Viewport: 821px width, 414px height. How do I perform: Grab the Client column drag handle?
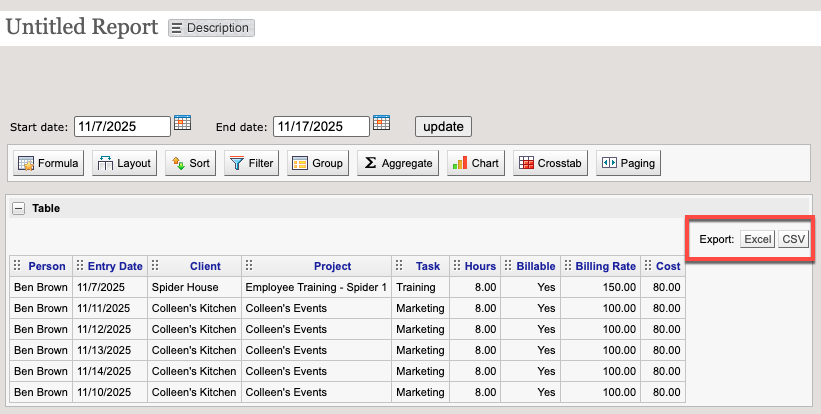pos(155,265)
